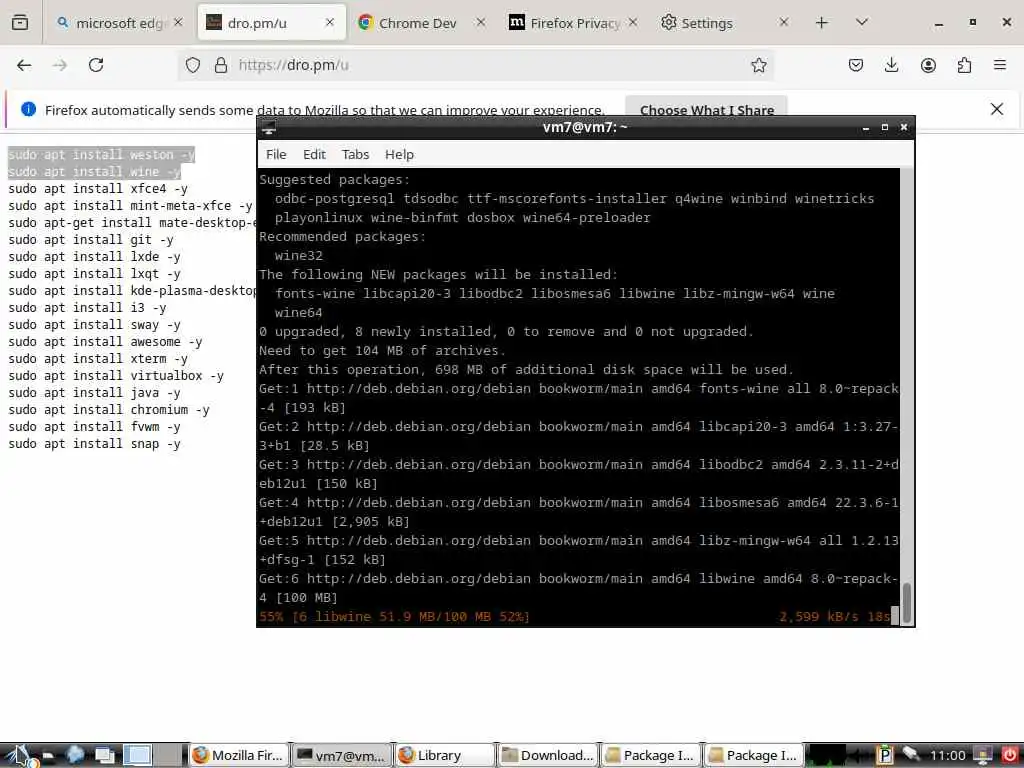Switch to Downloads window taskbar button
This screenshot has width=1024, height=768.
click(x=548, y=756)
